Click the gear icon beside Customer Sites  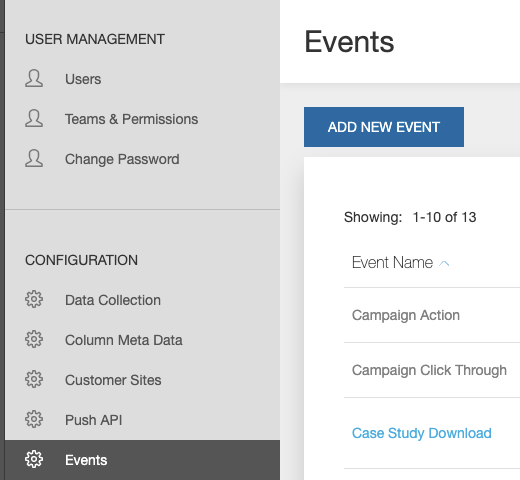point(34,379)
